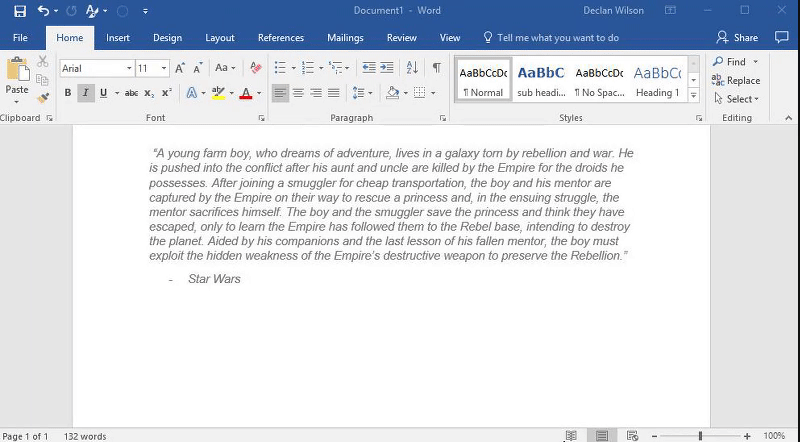
Task: Open the font size dropdown
Action: [x=164, y=68]
